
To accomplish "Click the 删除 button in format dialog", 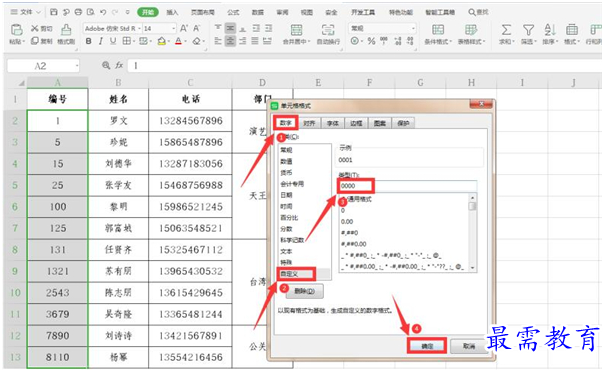I will click(x=304, y=291).
